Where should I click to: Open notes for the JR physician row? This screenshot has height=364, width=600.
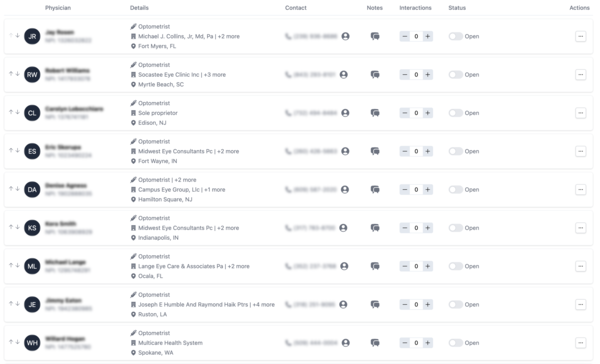pyautogui.click(x=375, y=36)
